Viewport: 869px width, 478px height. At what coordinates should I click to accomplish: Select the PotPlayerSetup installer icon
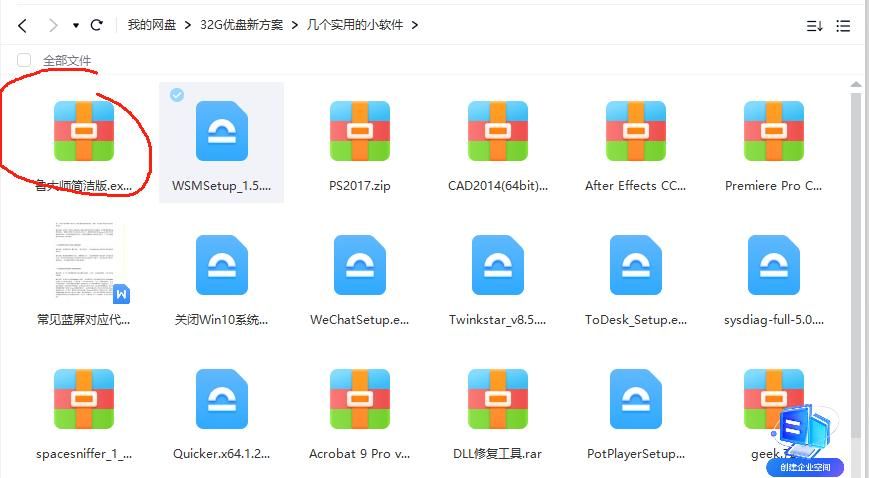click(x=635, y=399)
